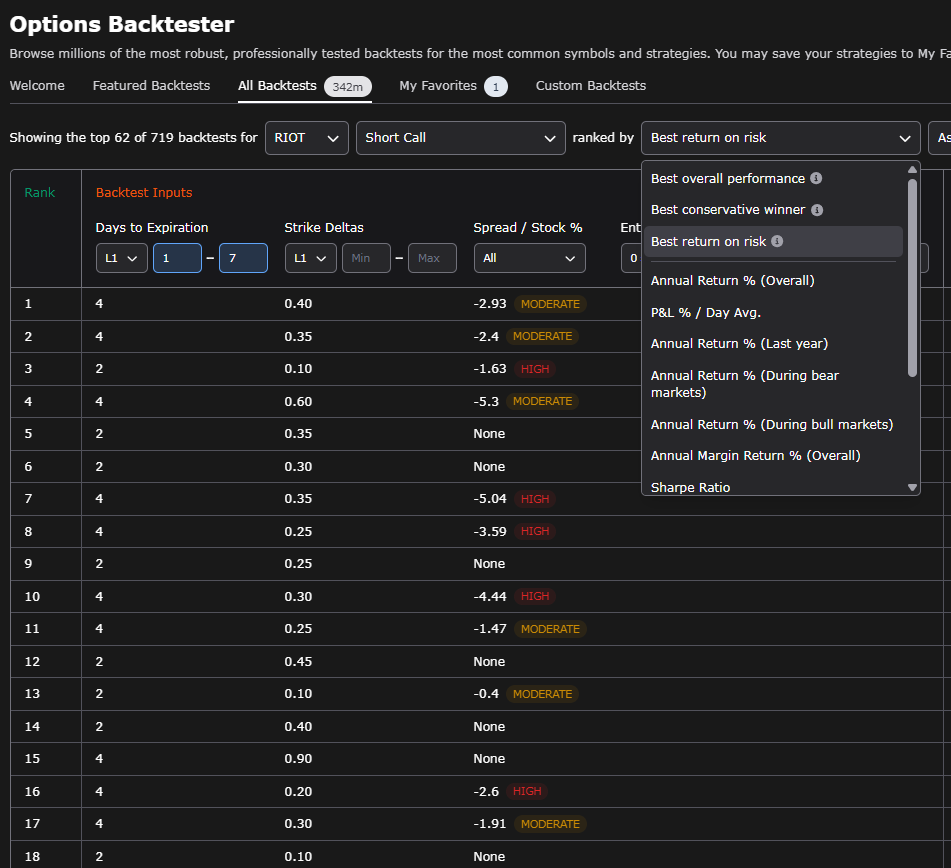Screen dimensions: 951x868
Task: Click strike delta 0.45 in rank 12 row
Action: click(x=298, y=662)
